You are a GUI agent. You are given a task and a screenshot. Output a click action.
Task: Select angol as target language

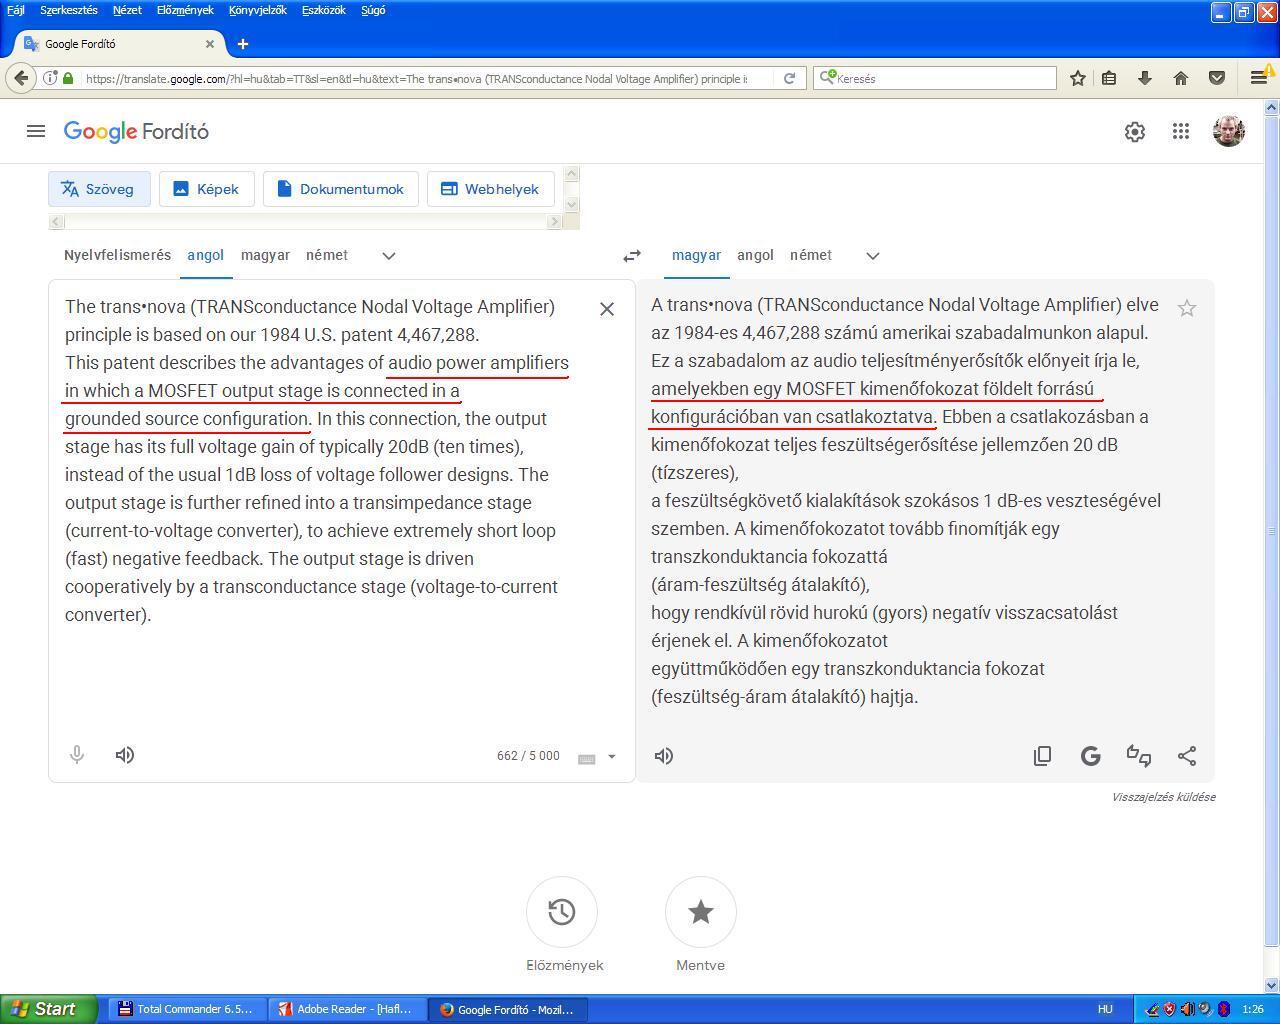[755, 255]
